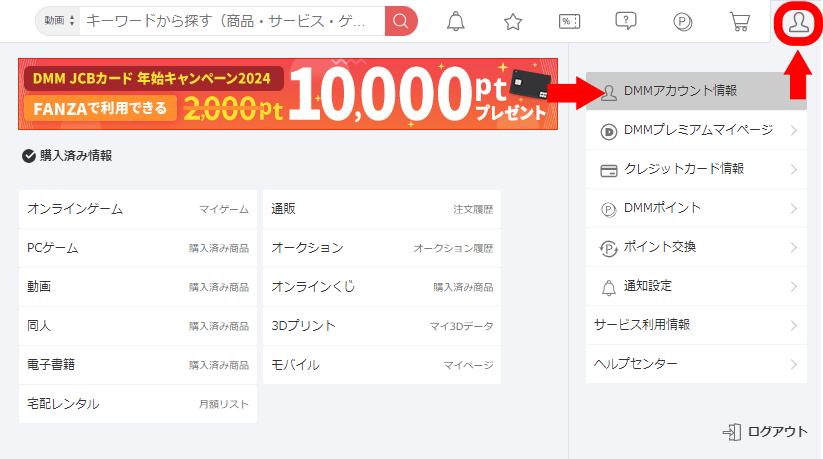Open help question bubble icon
This screenshot has height=459, width=823.
pos(626,21)
